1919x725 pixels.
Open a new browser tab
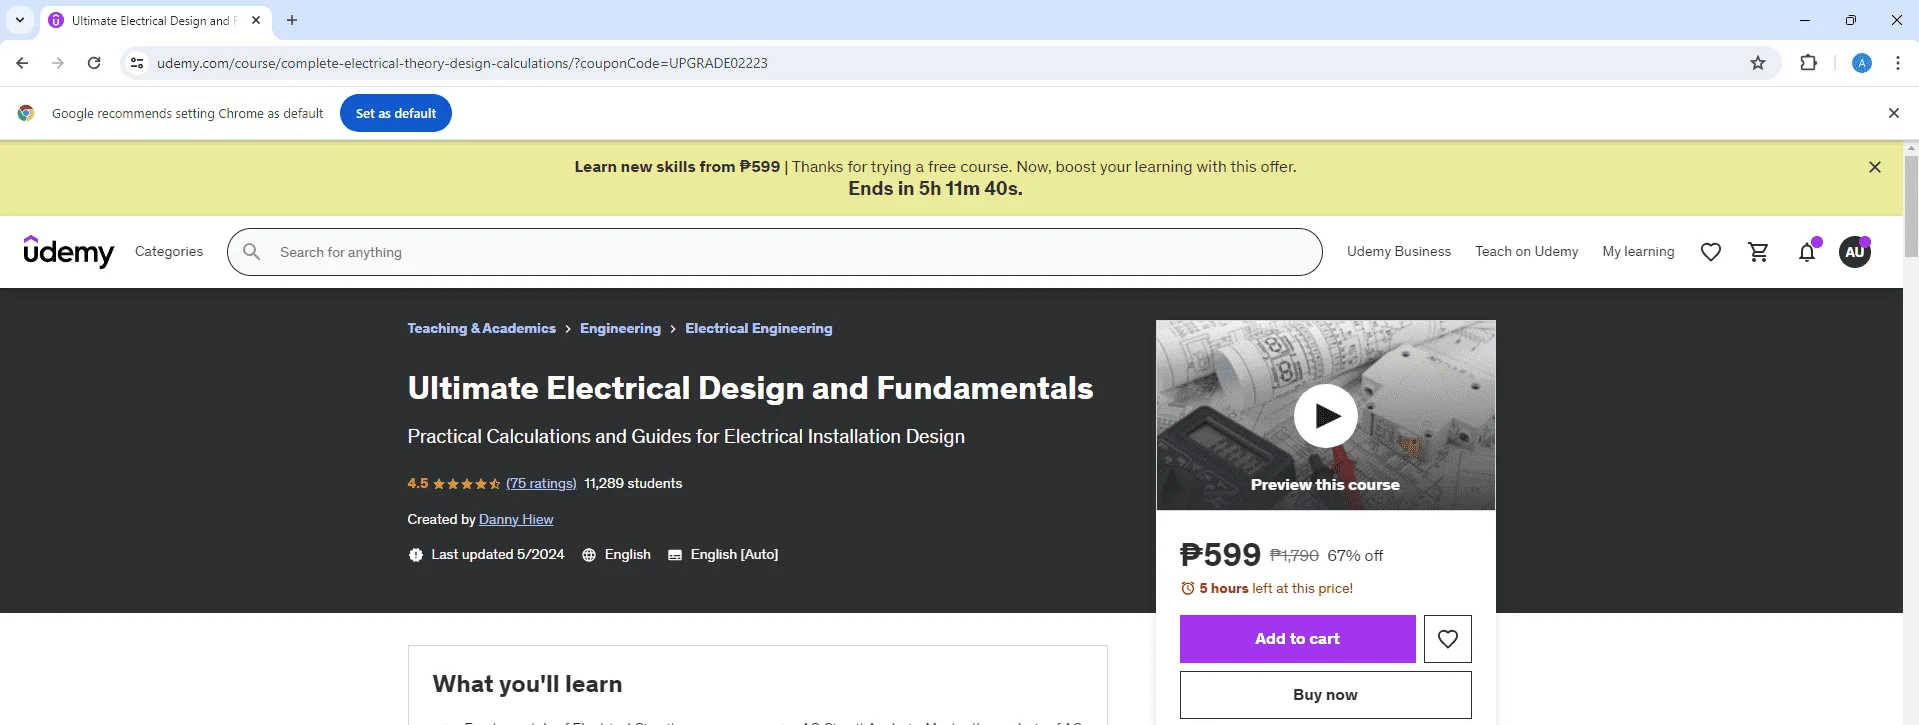(x=292, y=20)
